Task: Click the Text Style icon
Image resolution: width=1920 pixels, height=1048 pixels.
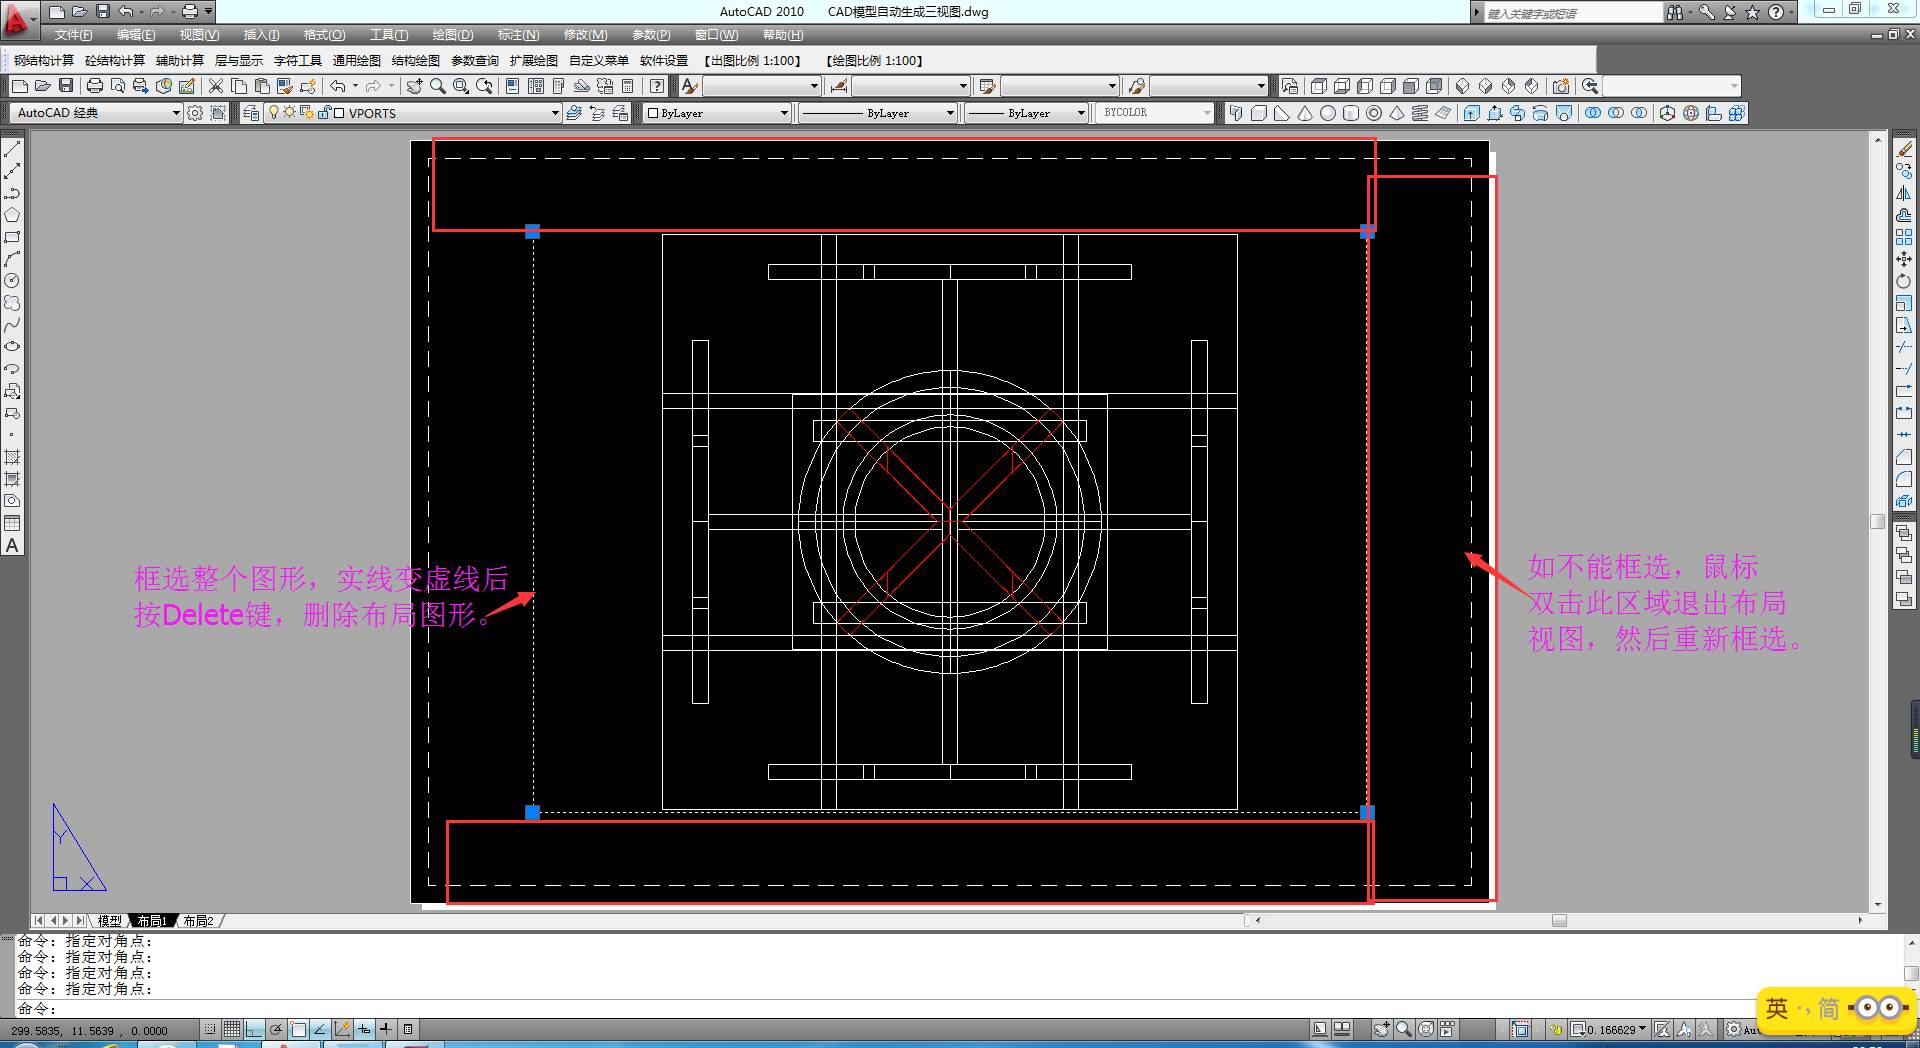Action: pyautogui.click(x=690, y=86)
